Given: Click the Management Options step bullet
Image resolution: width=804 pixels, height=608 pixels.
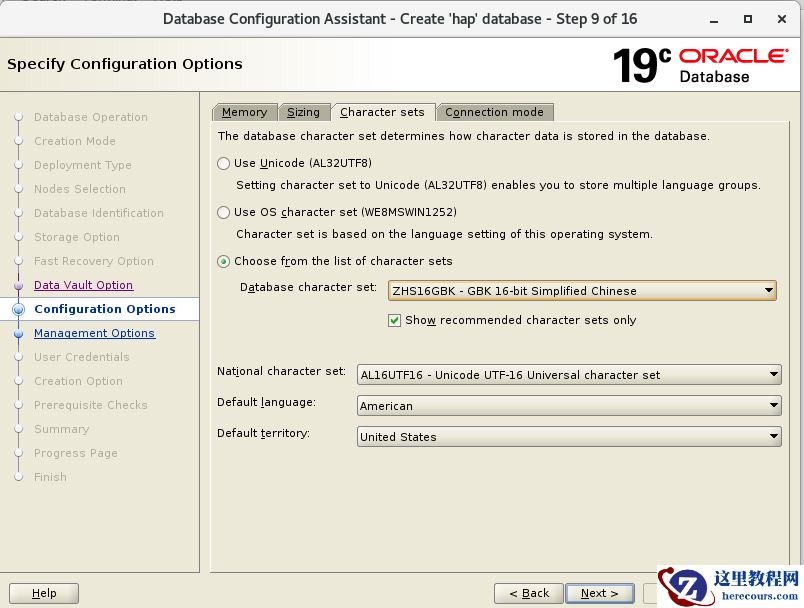Looking at the screenshot, I should click(x=19, y=334).
